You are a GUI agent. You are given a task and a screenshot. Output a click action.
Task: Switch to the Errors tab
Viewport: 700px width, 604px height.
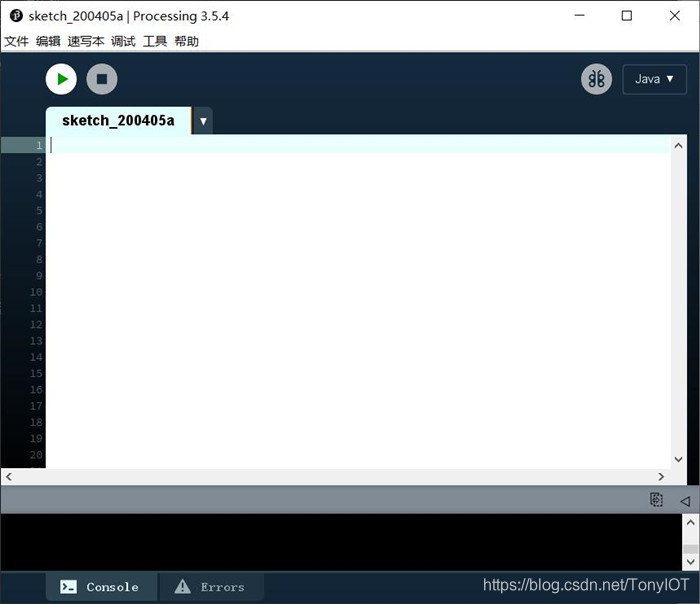point(212,587)
